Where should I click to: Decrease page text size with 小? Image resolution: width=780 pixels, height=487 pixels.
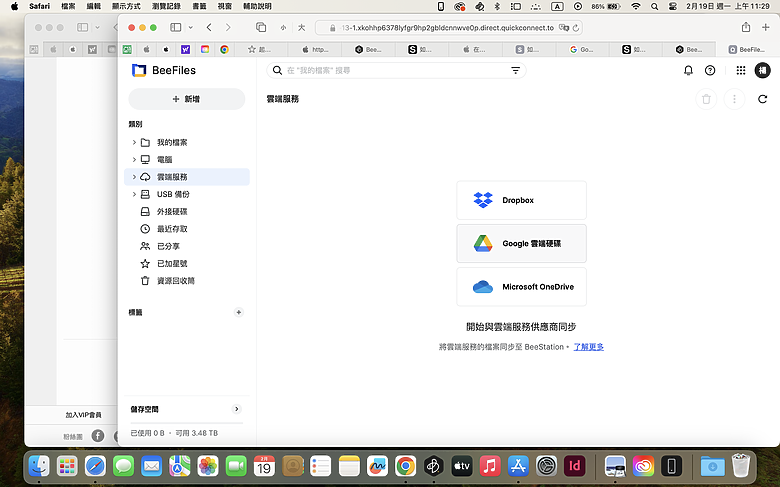[283, 28]
